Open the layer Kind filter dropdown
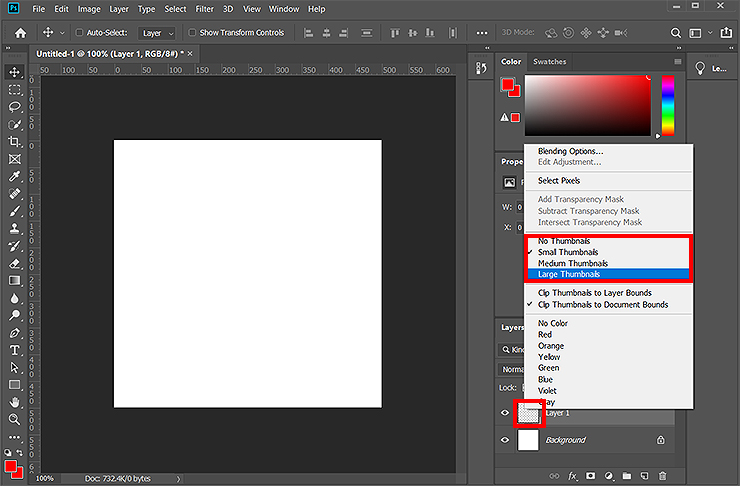This screenshot has height=486, width=740. [511, 350]
